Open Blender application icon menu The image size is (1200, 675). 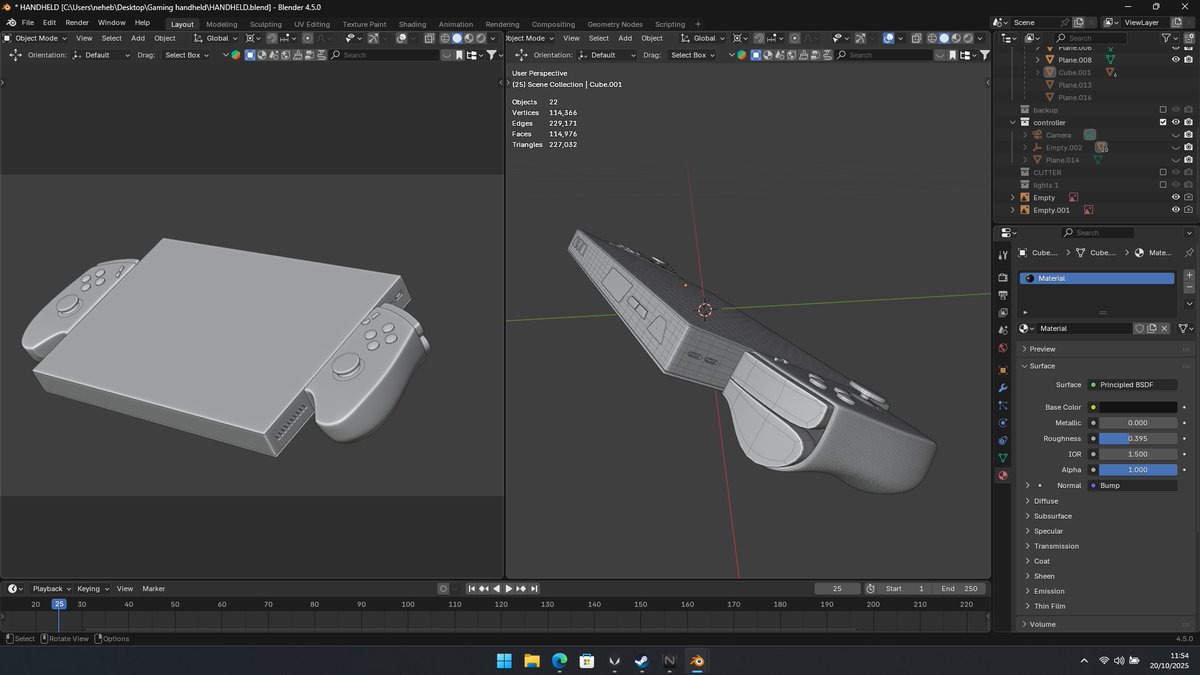(x=10, y=22)
